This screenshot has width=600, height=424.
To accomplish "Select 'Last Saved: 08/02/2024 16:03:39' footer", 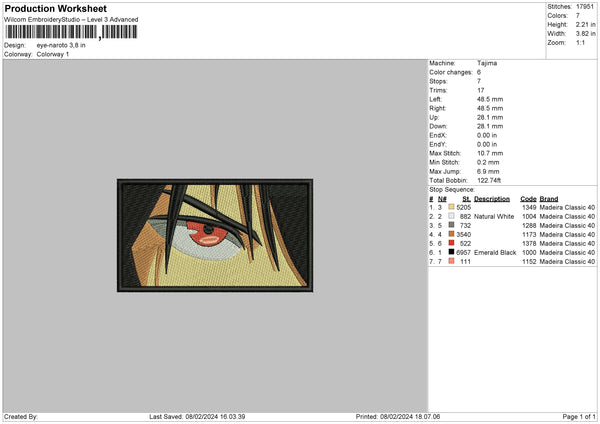I will point(197,416).
